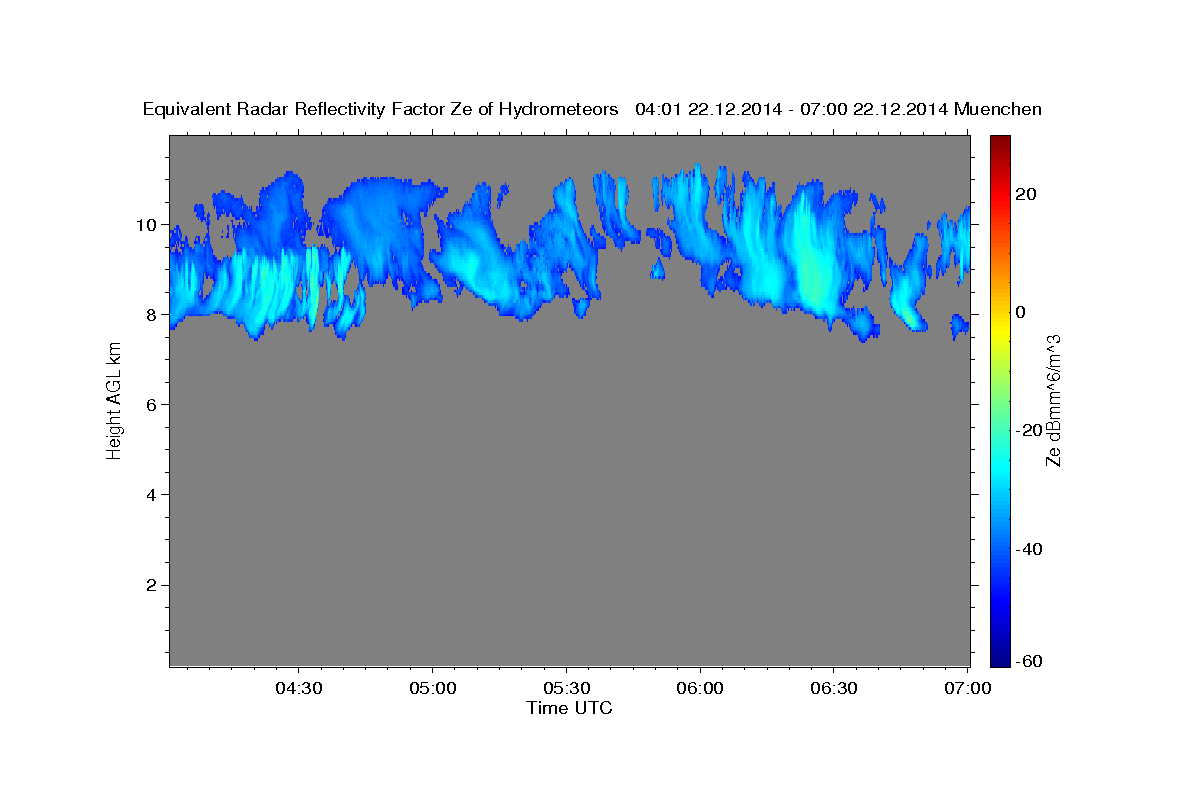The image size is (1200, 800).
Task: Click the dark blue bottom of the colorbar
Action: click(x=999, y=657)
